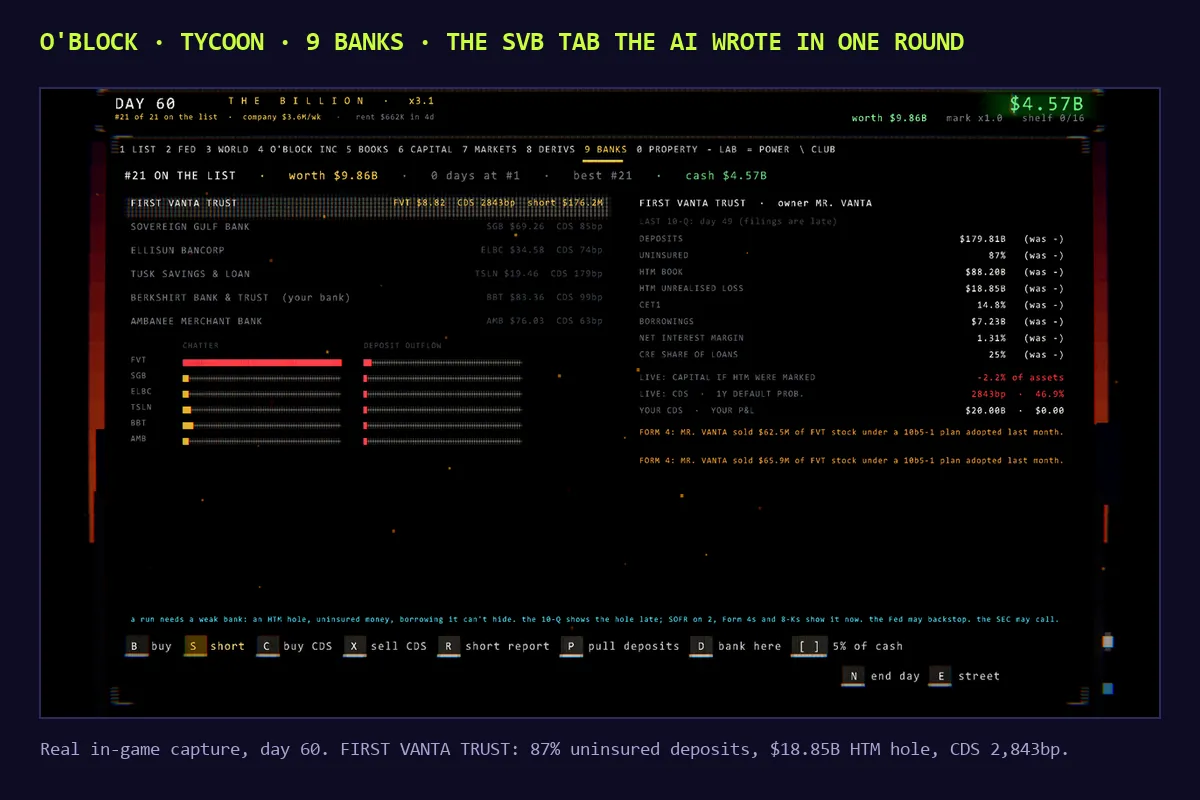The image size is (1200, 800).
Task: Open the 7 MARKETS tab
Action: pos(490,149)
